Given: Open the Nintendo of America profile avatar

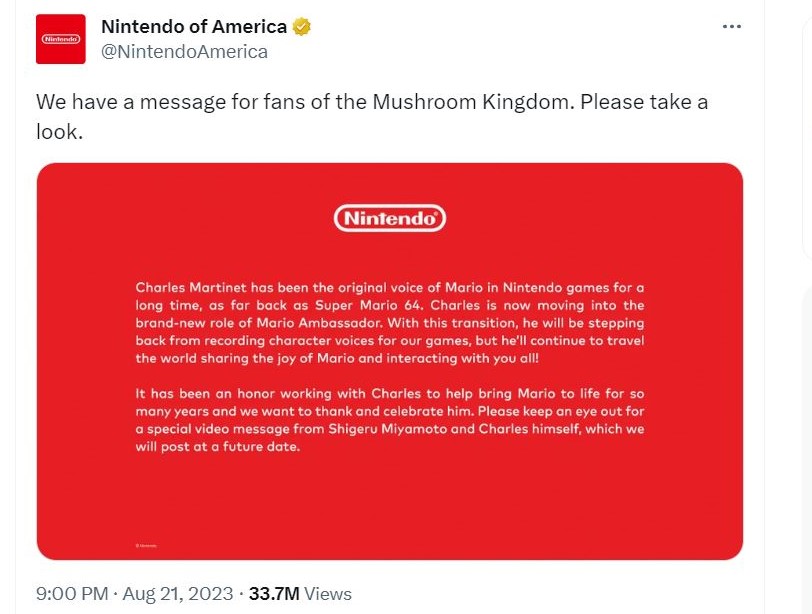Looking at the screenshot, I should [60, 39].
